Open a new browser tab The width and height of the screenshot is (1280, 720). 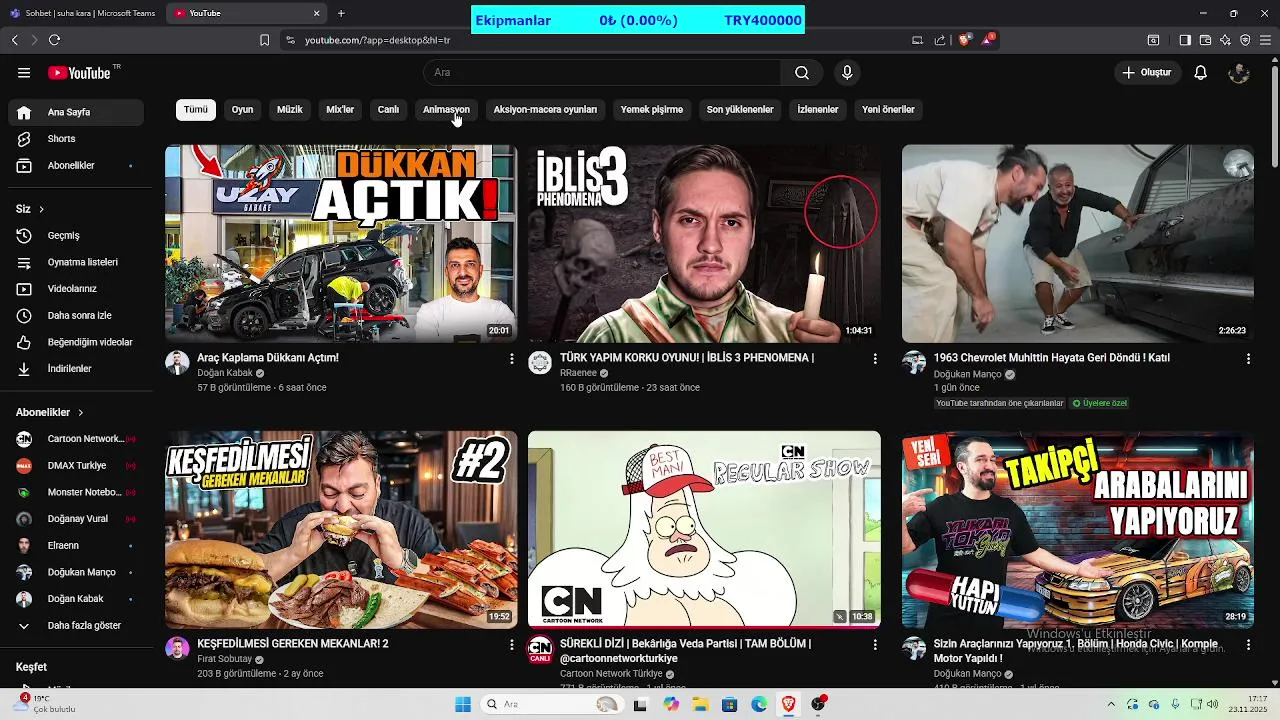click(x=341, y=13)
